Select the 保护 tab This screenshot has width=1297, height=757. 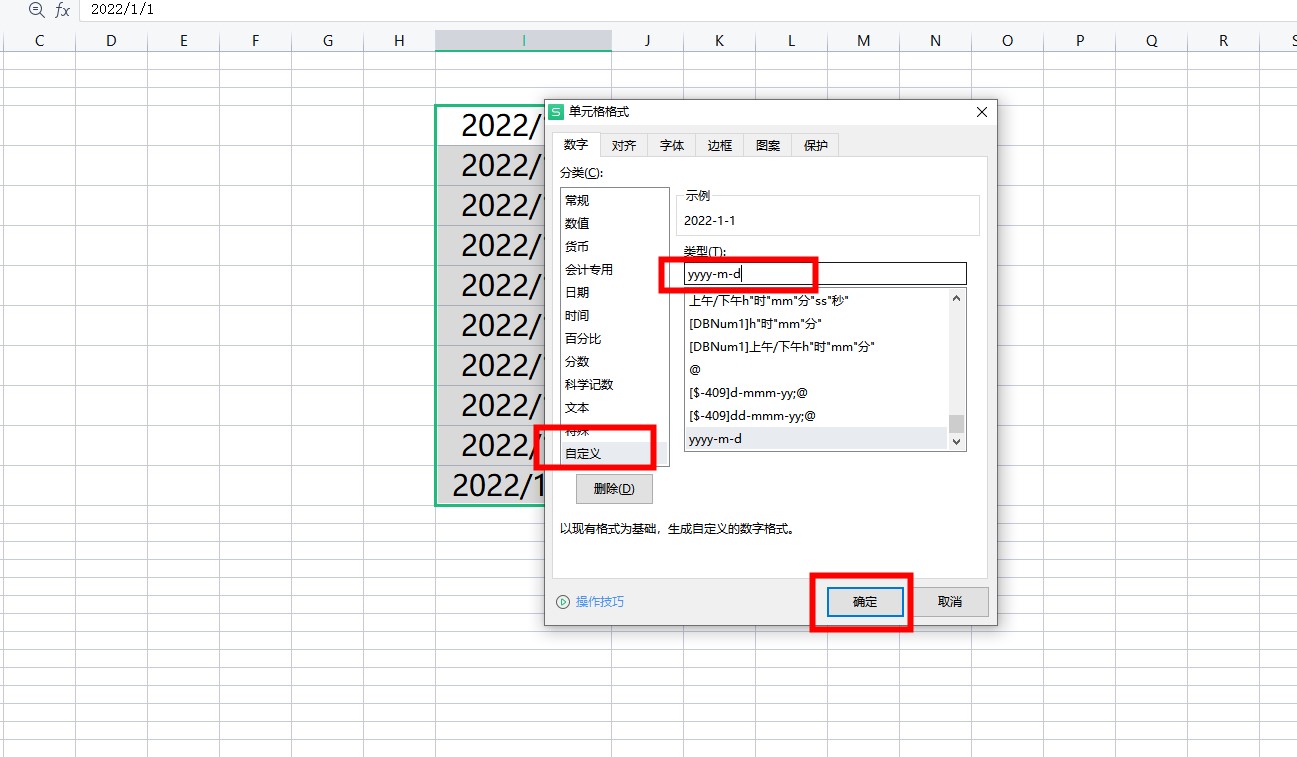click(x=816, y=145)
